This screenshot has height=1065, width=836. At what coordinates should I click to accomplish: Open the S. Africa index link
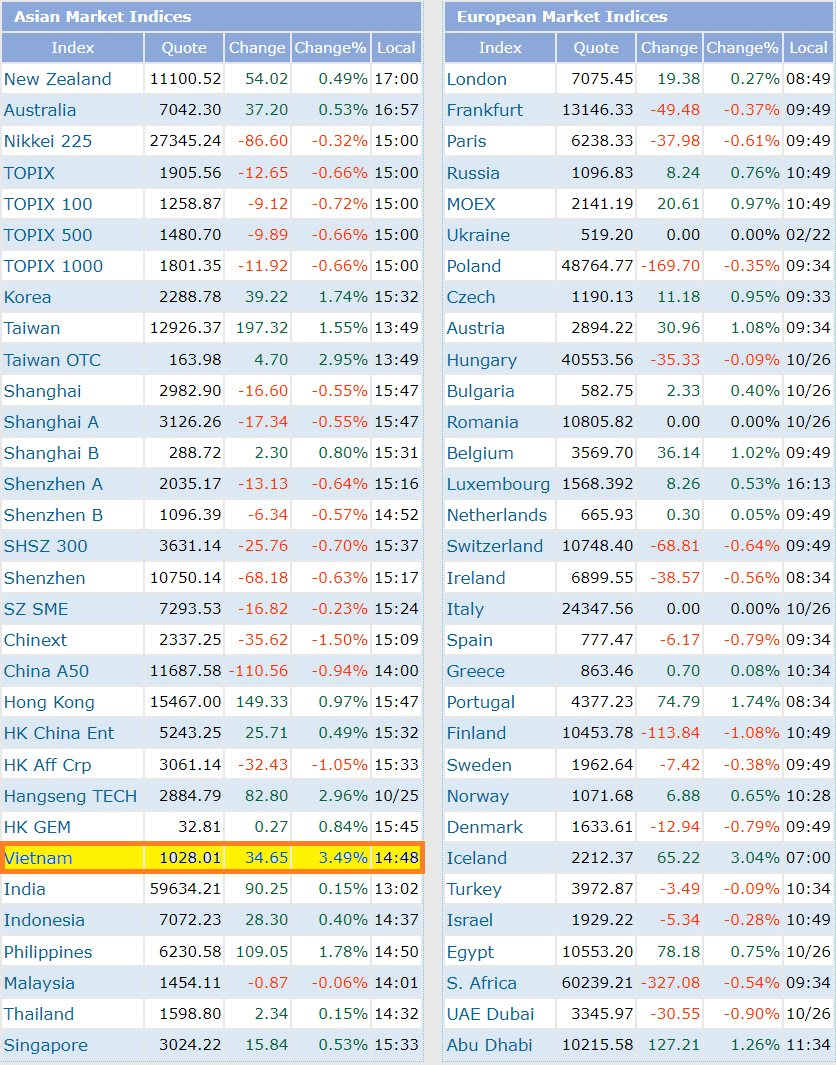(482, 983)
